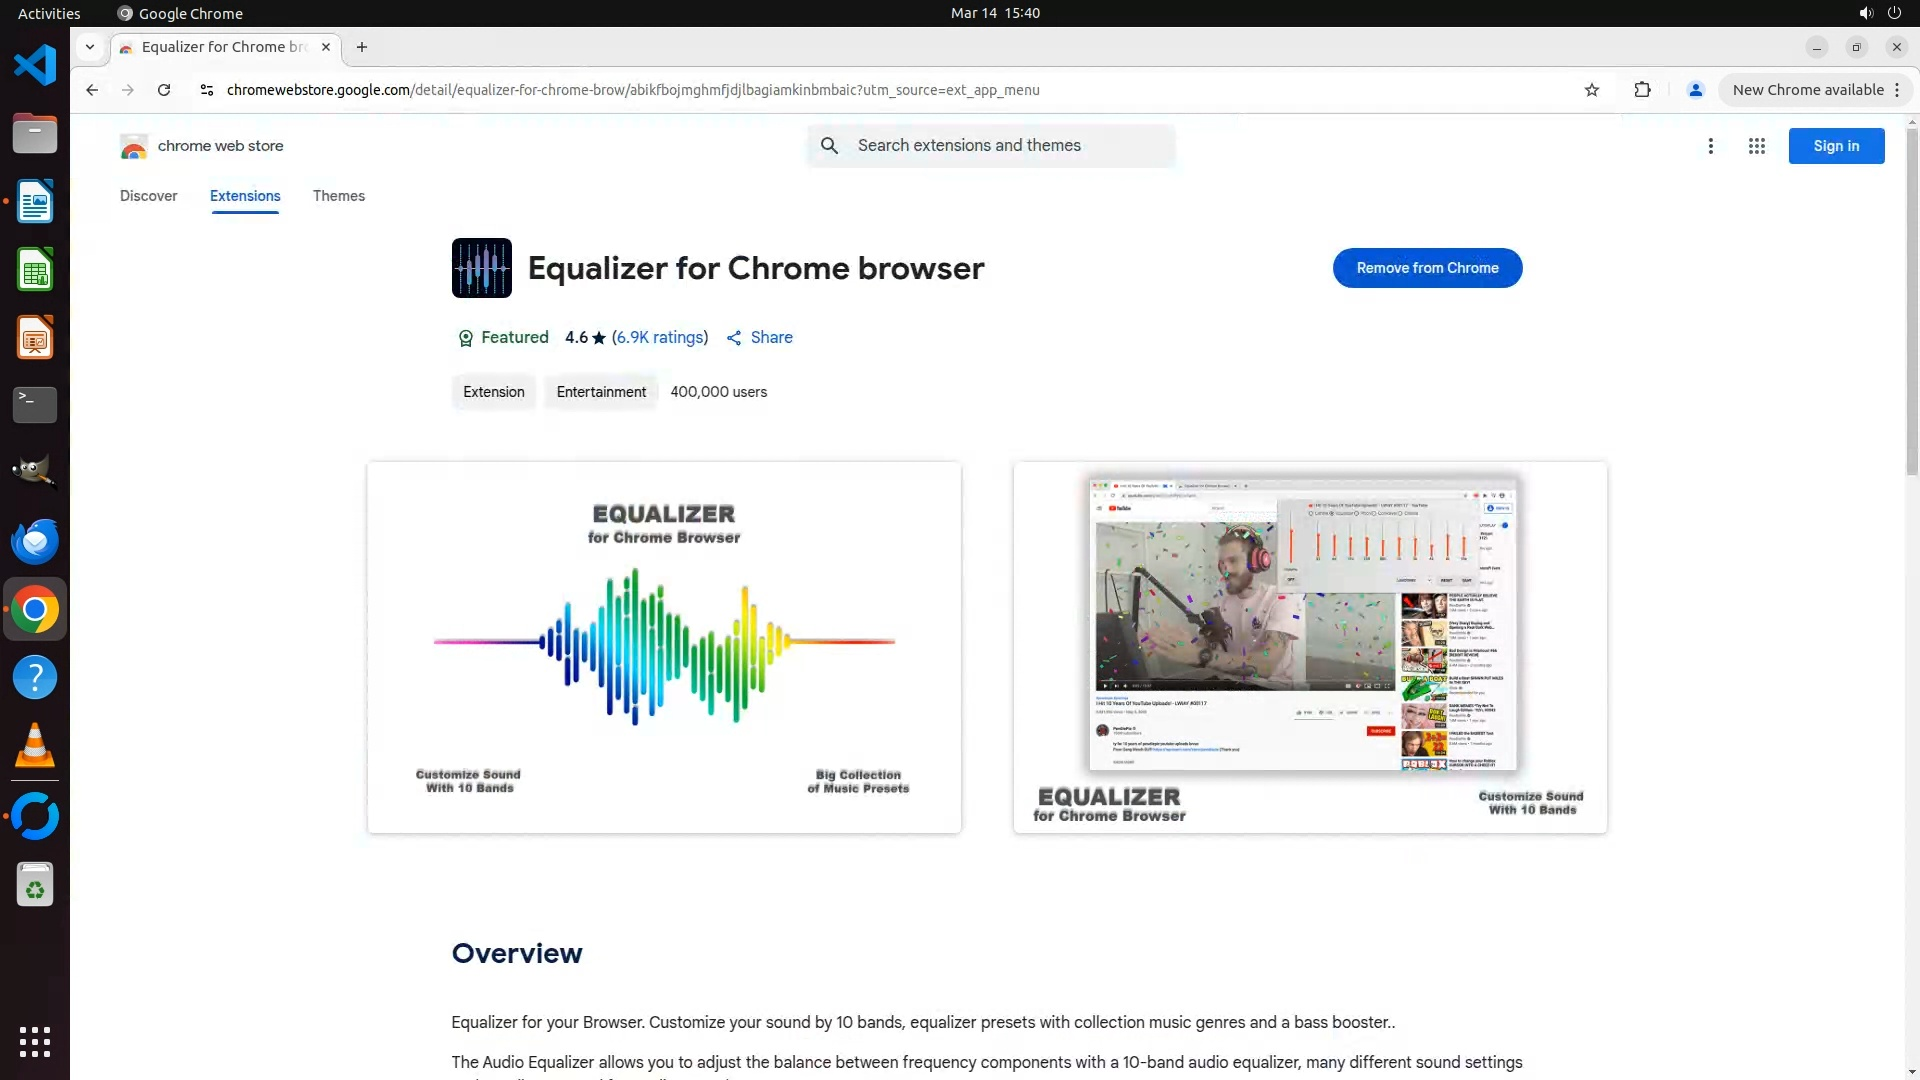Switch to the Themes tab
The image size is (1920, 1080).
click(338, 196)
